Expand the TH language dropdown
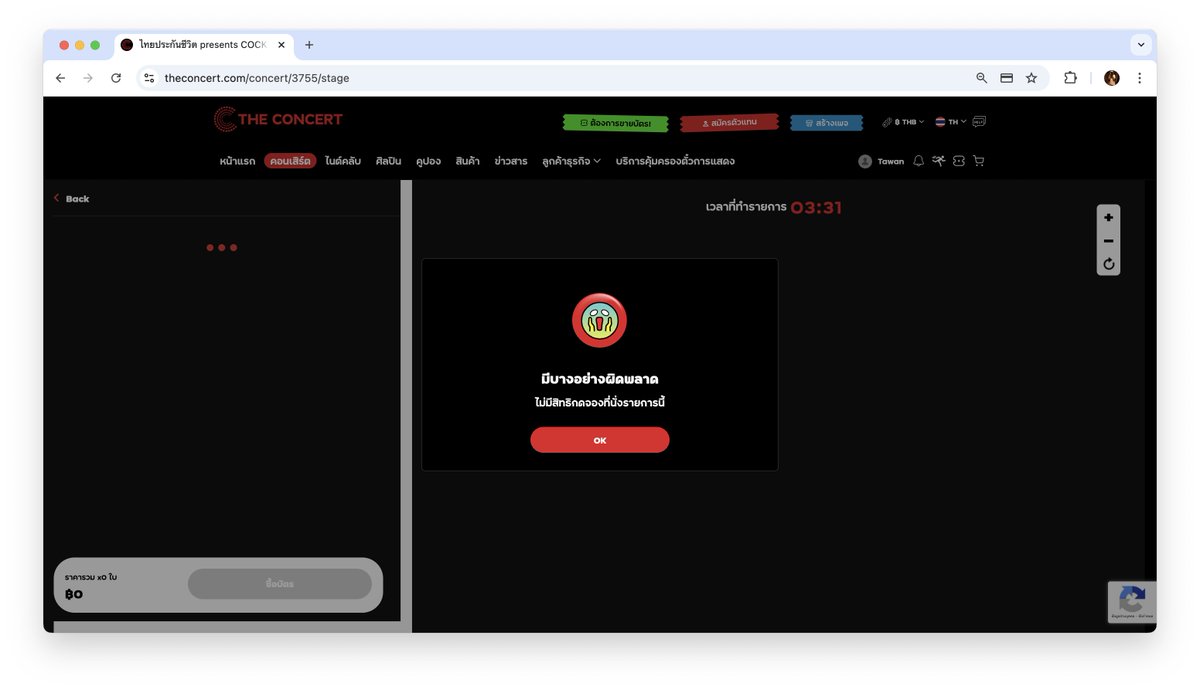The width and height of the screenshot is (1200, 690). tap(951, 122)
